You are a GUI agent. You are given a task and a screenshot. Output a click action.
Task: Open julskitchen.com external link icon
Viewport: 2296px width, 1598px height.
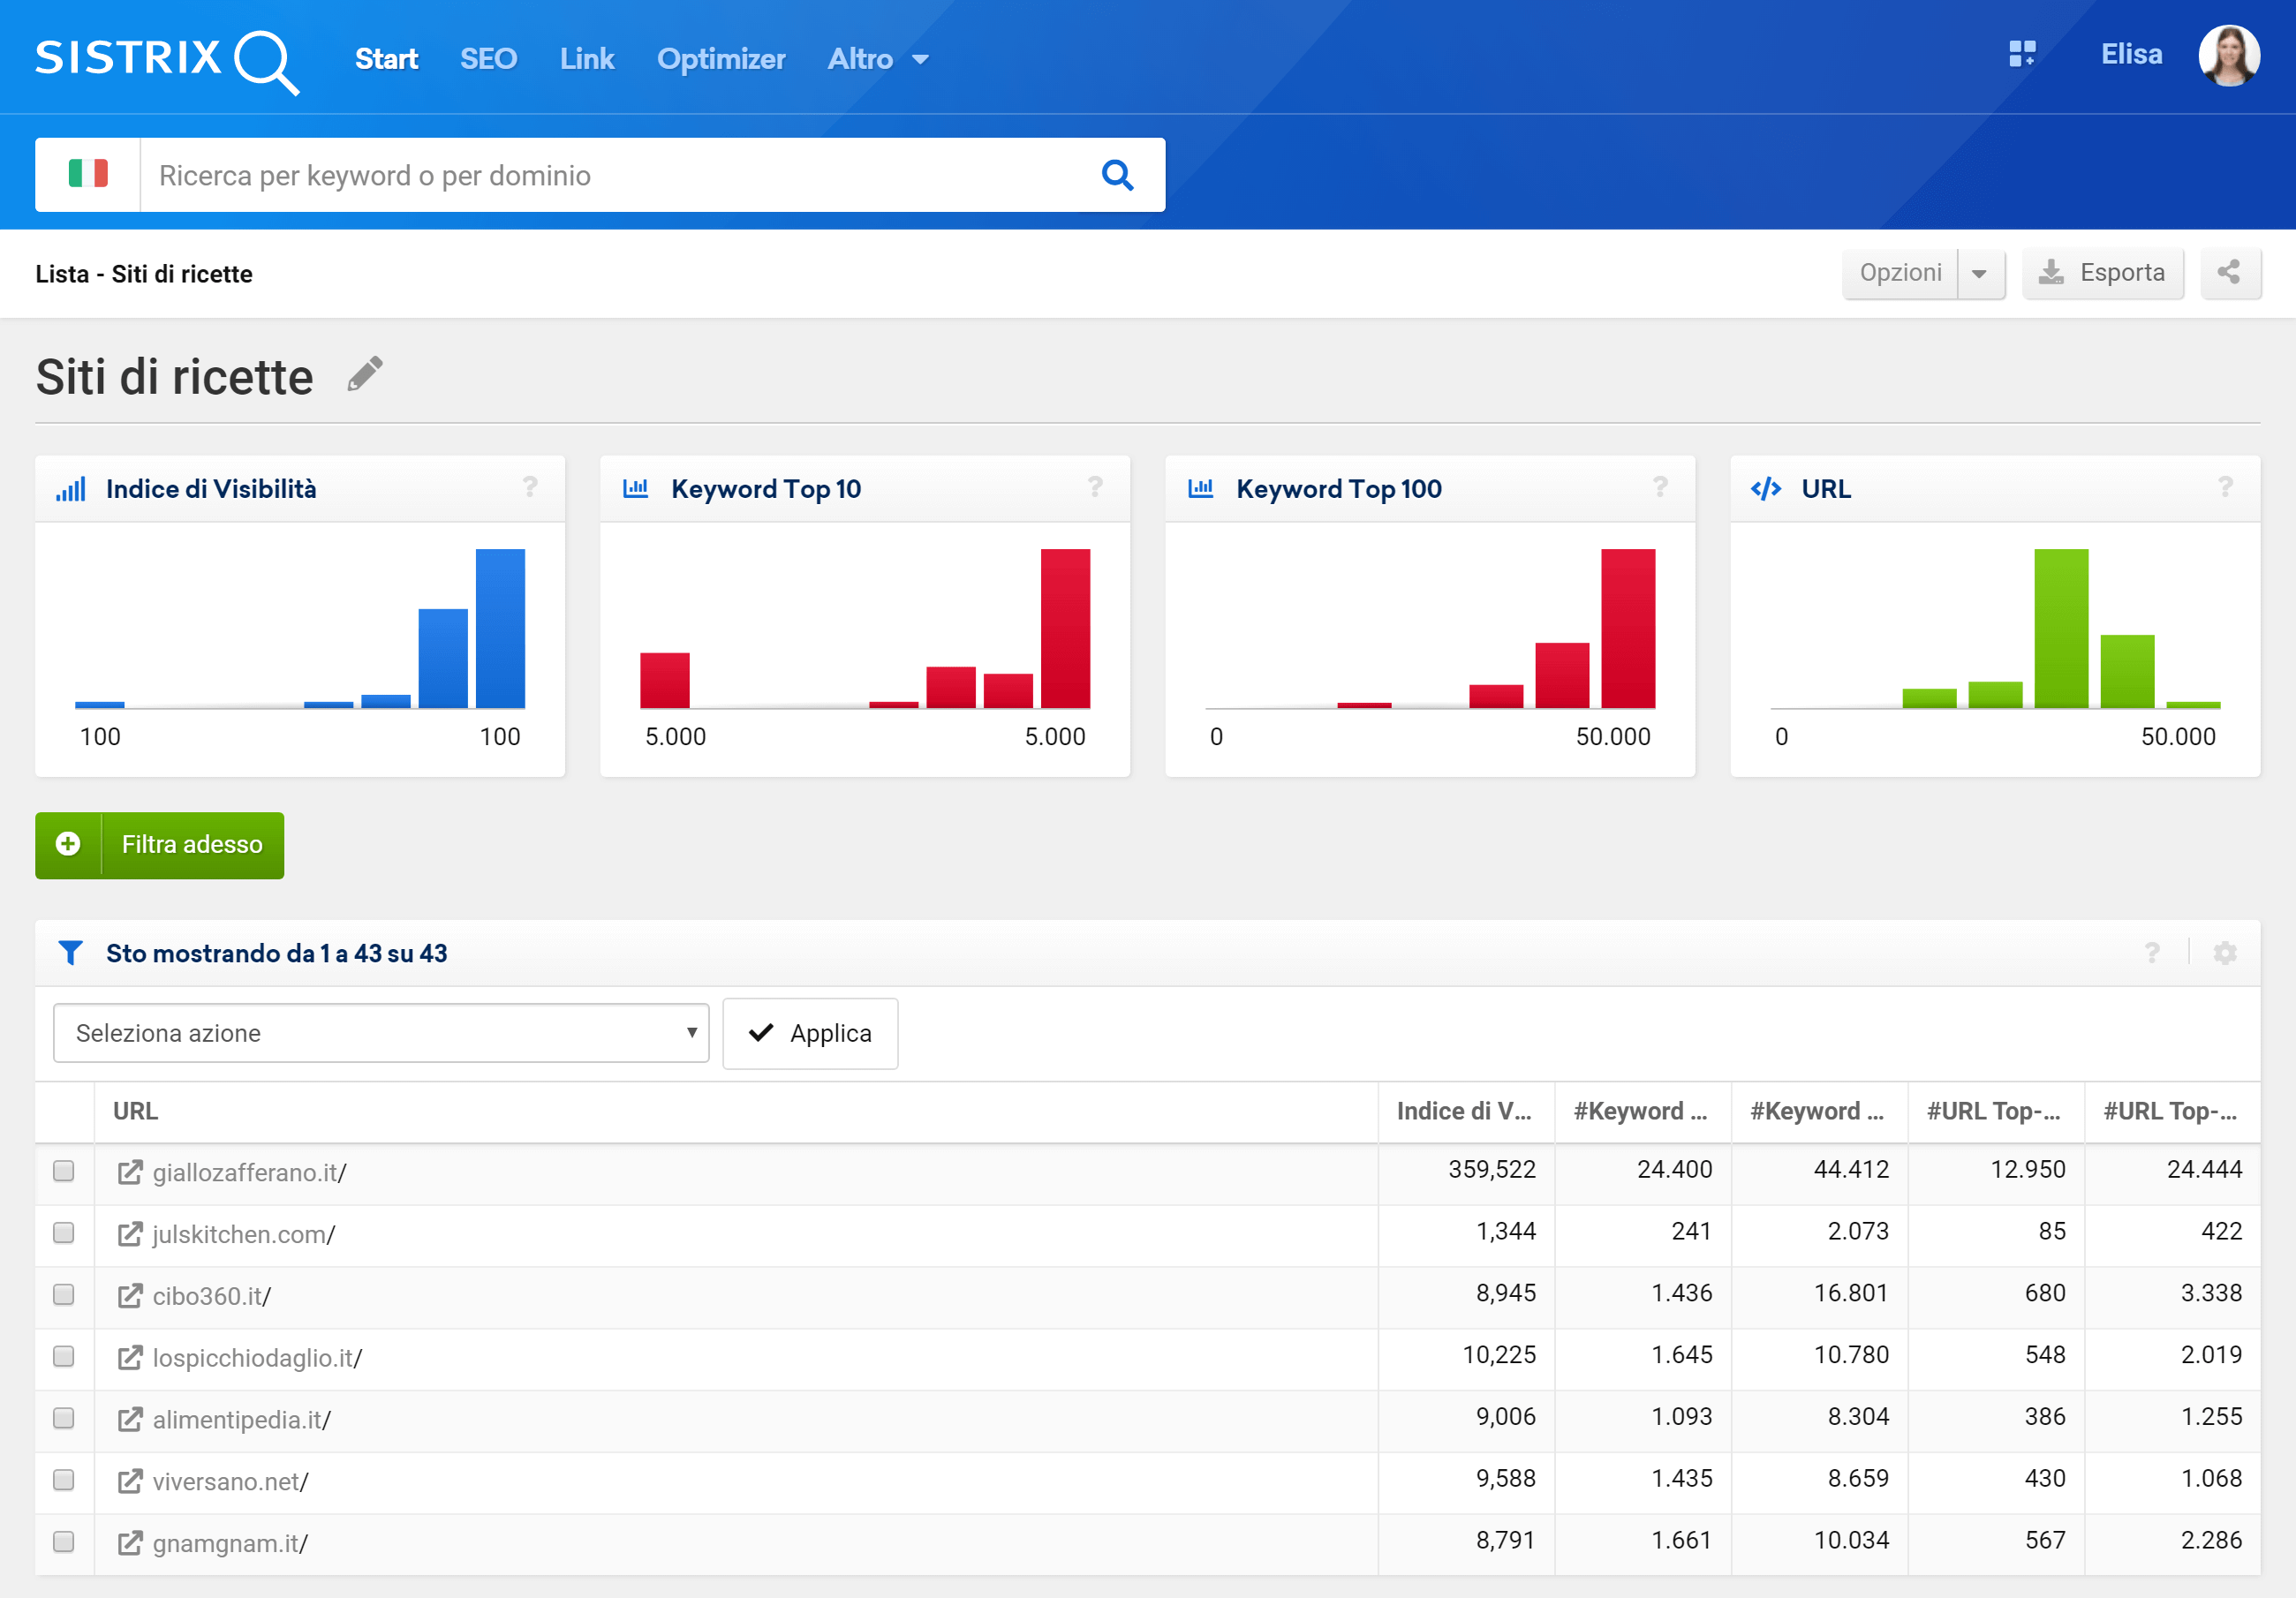point(130,1234)
